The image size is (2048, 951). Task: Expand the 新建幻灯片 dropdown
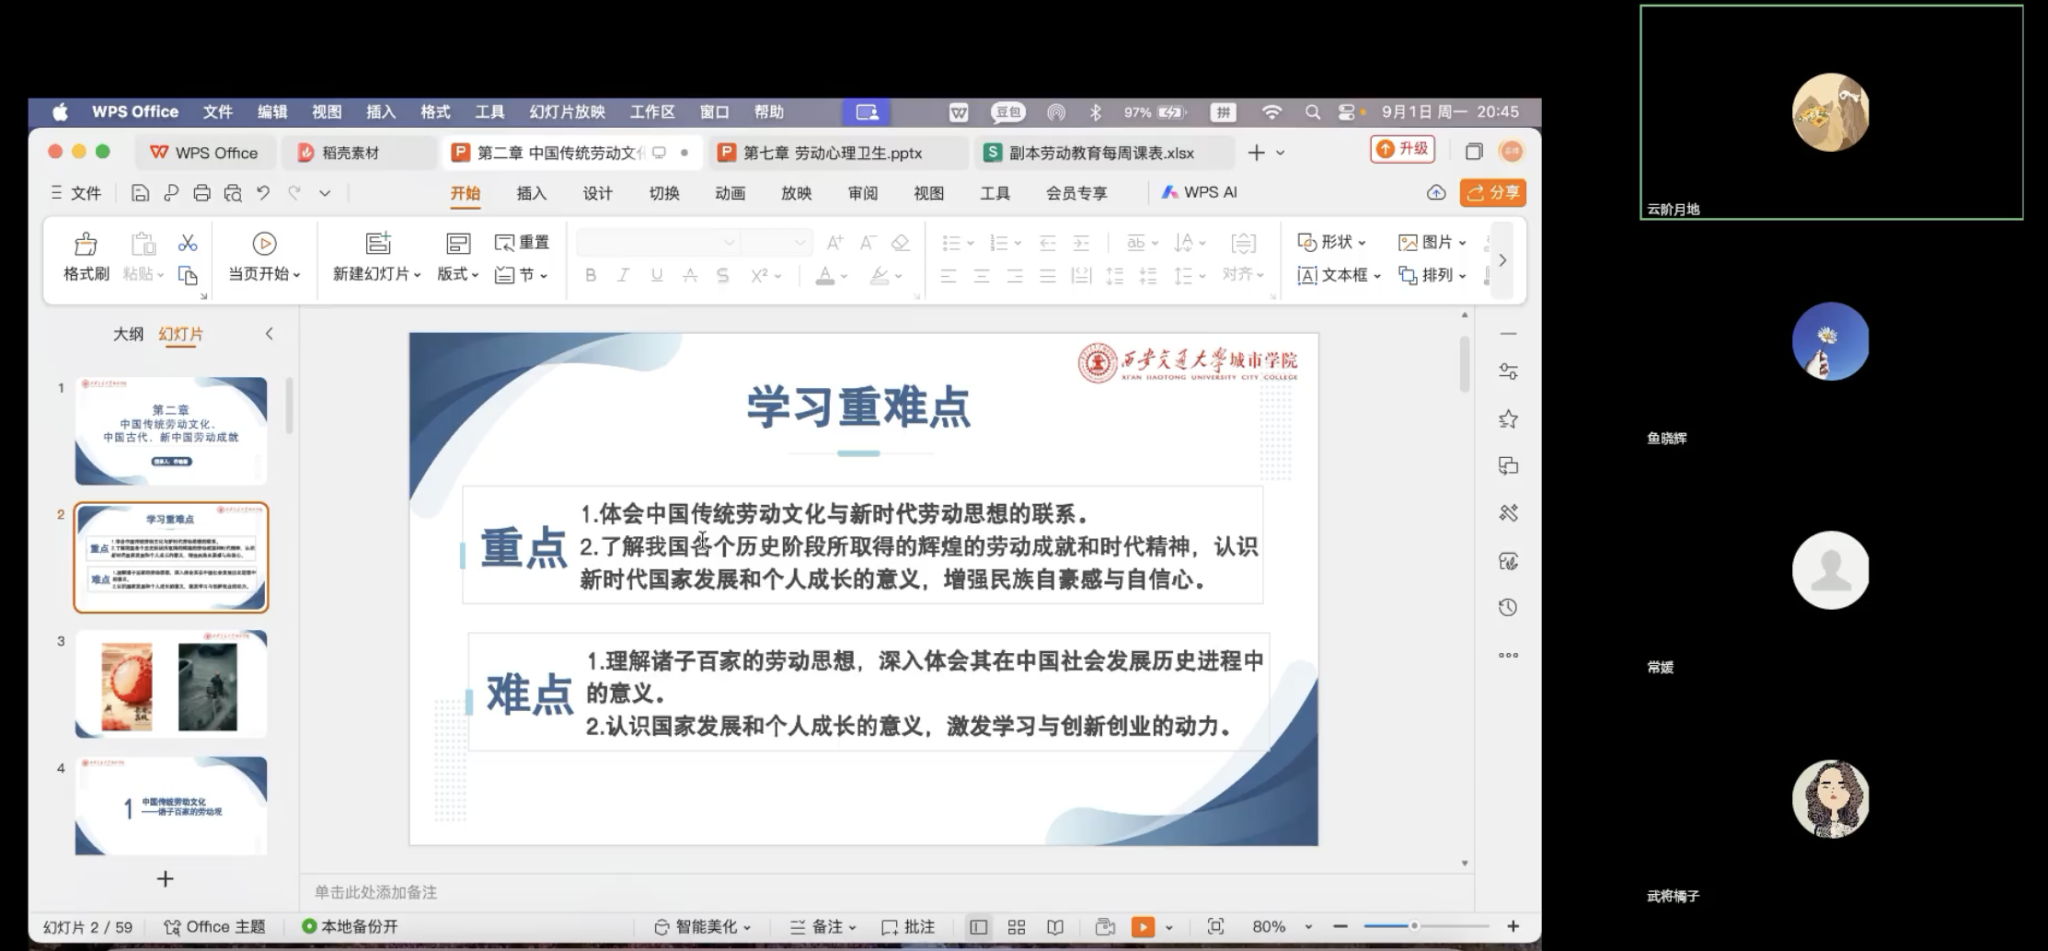(377, 274)
